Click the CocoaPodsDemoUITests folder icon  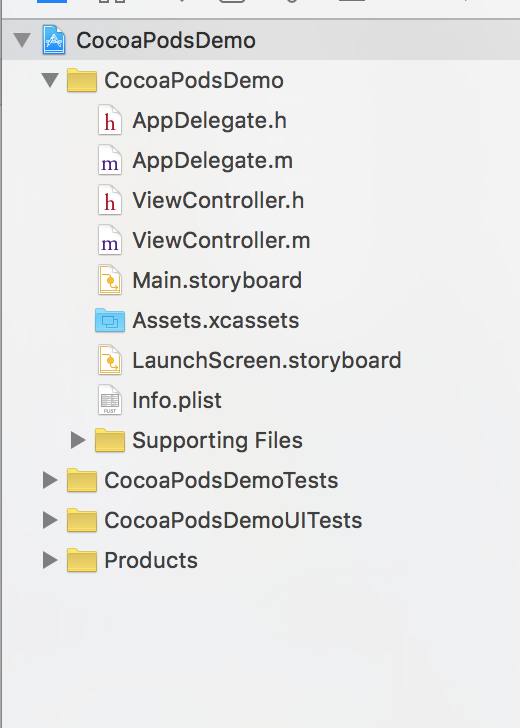82,520
